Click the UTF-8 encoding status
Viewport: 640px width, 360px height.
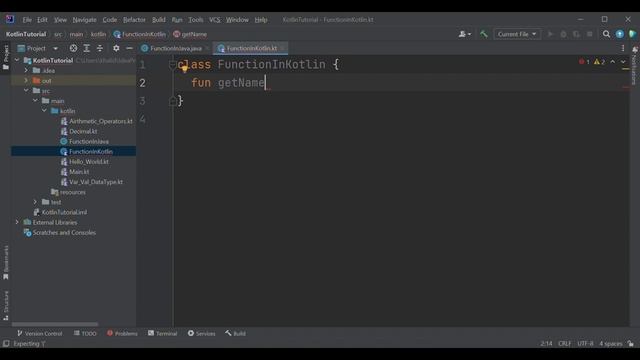tap(585, 344)
